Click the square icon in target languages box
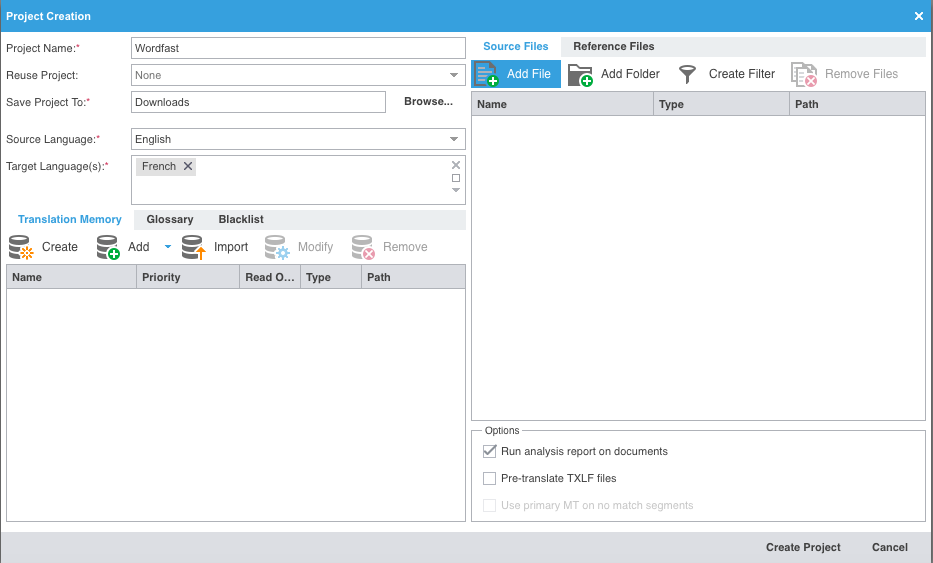933x563 pixels. 456,178
